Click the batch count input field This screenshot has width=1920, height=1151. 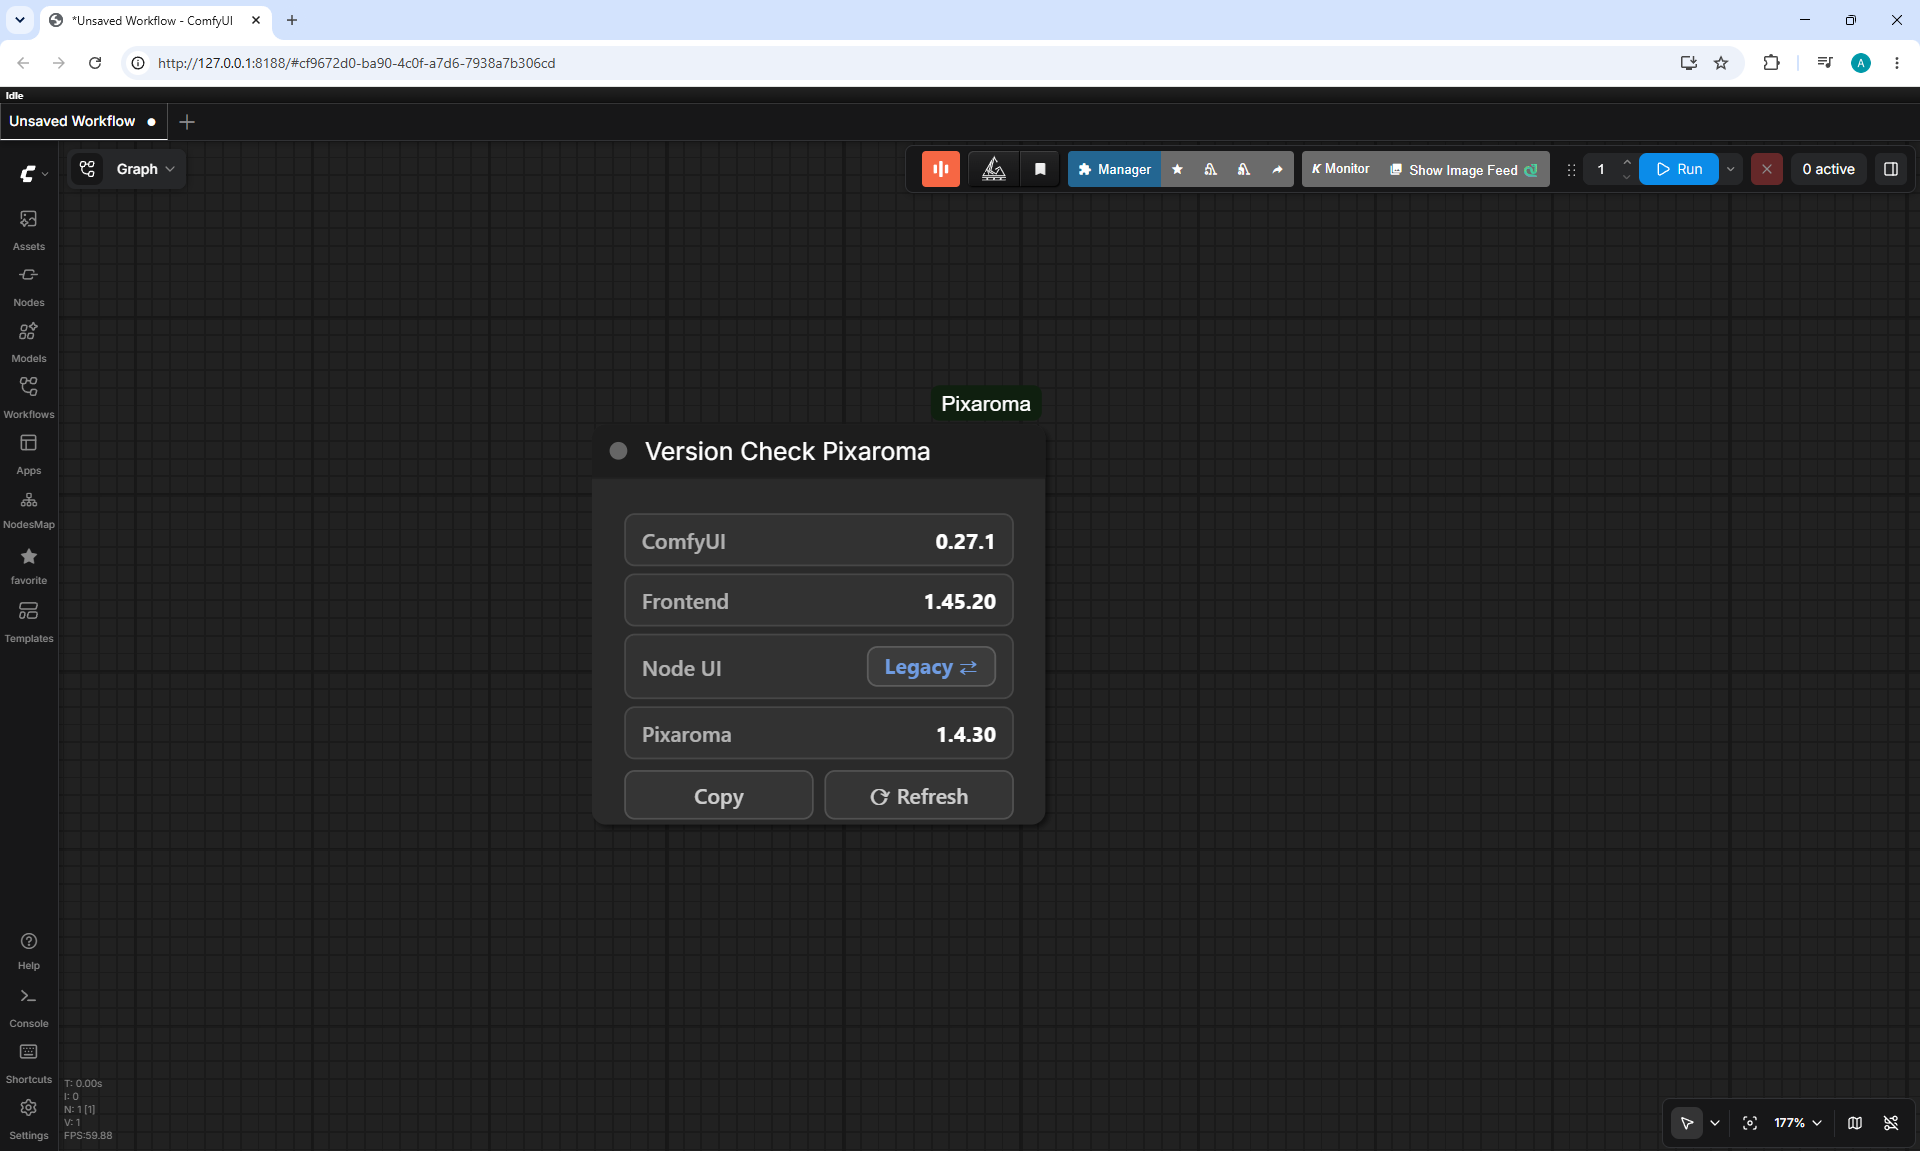click(x=1601, y=169)
